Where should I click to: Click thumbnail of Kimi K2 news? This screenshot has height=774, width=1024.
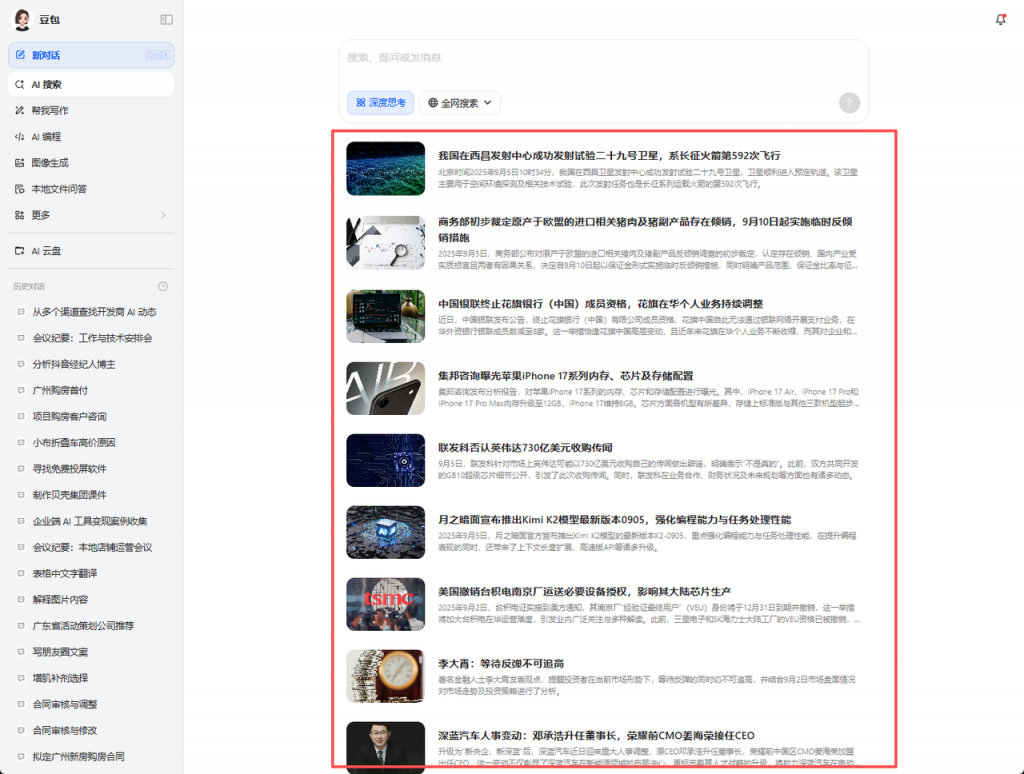(385, 532)
